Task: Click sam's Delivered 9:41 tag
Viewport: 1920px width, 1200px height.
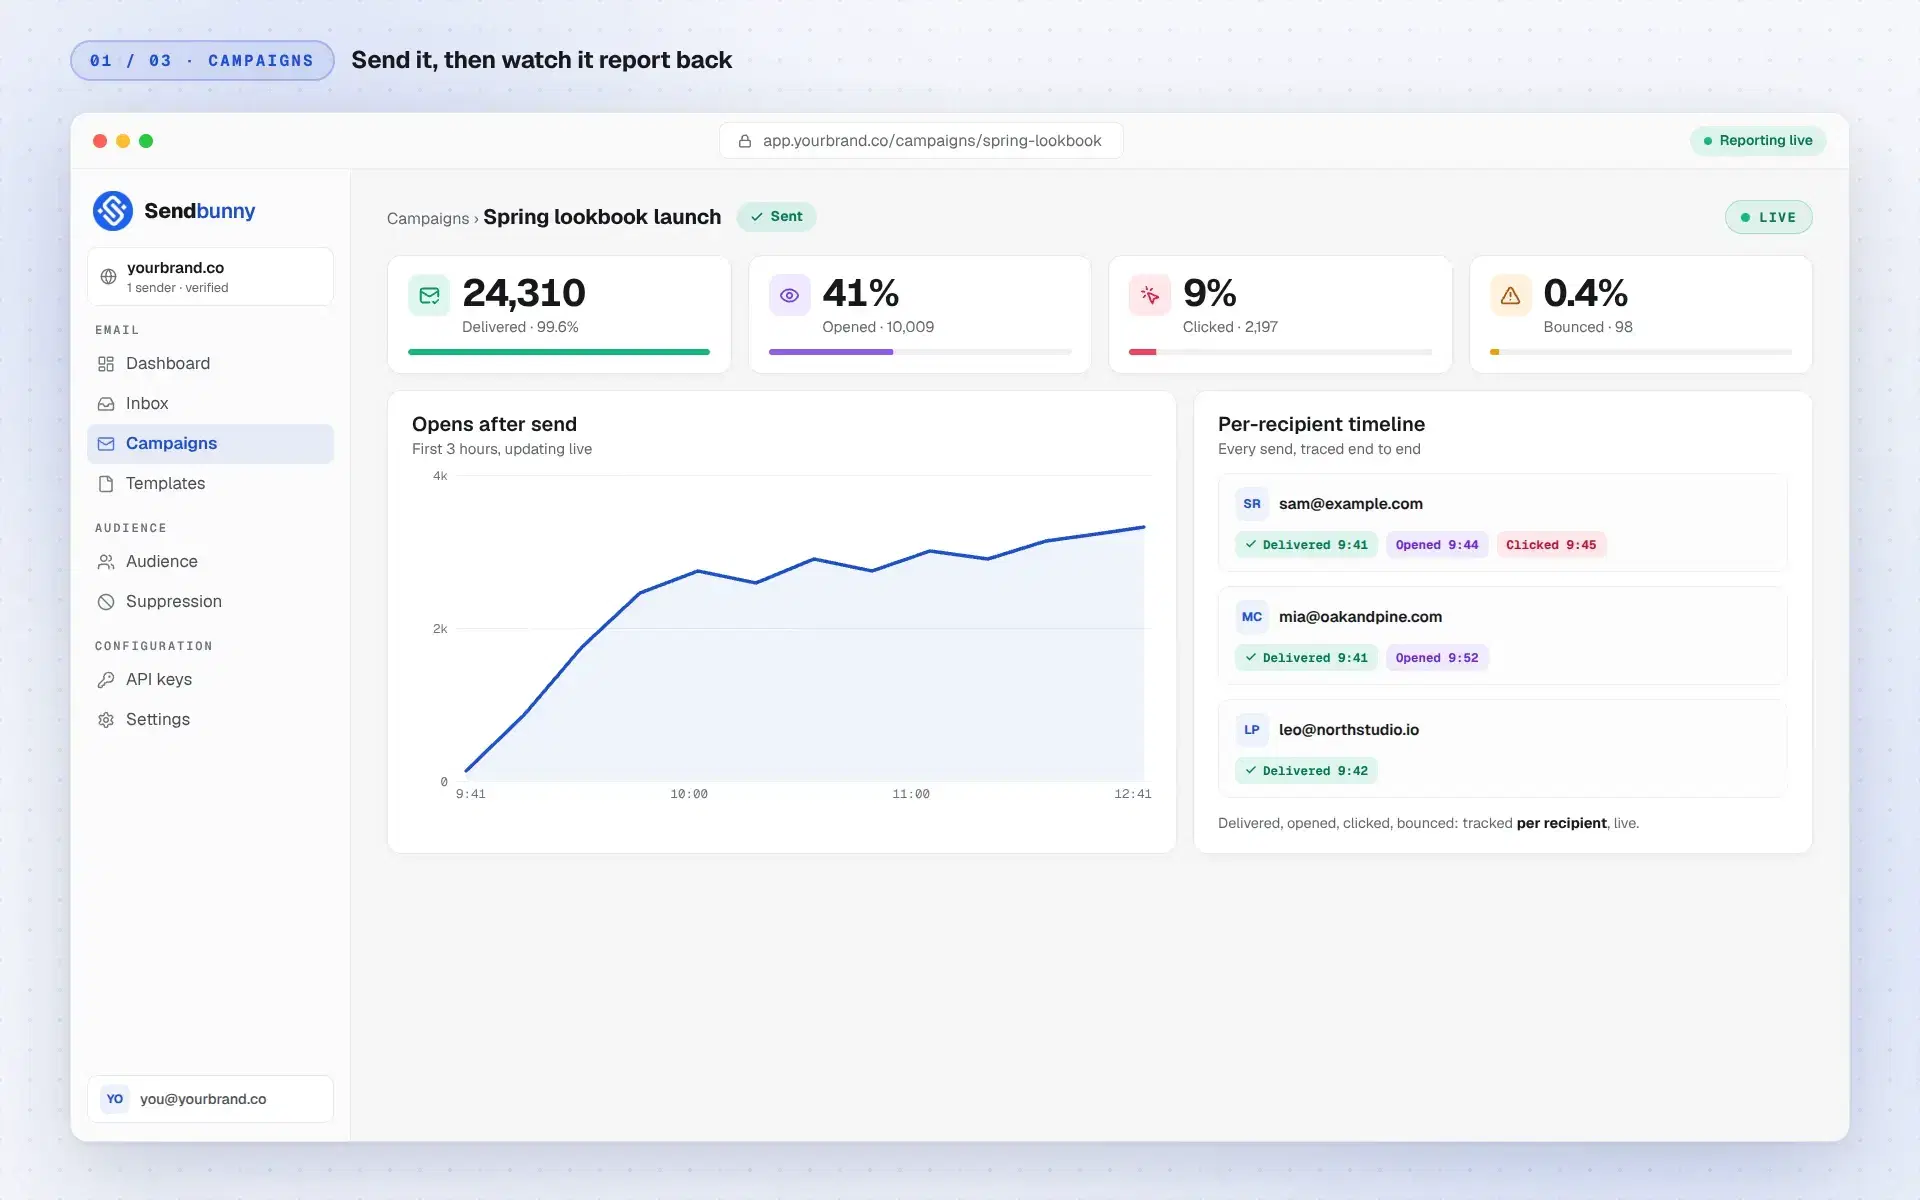Action: (1306, 545)
